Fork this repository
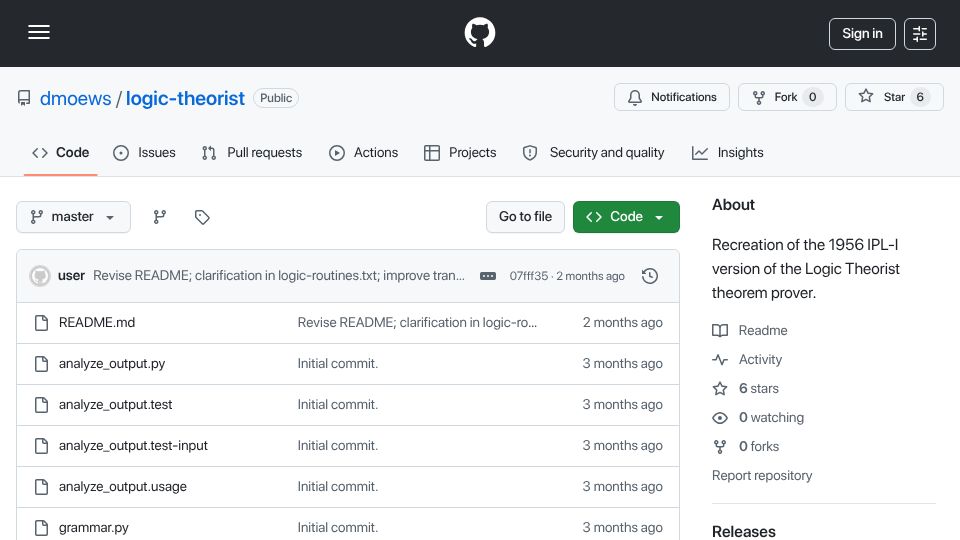This screenshot has width=960, height=540. [787, 97]
